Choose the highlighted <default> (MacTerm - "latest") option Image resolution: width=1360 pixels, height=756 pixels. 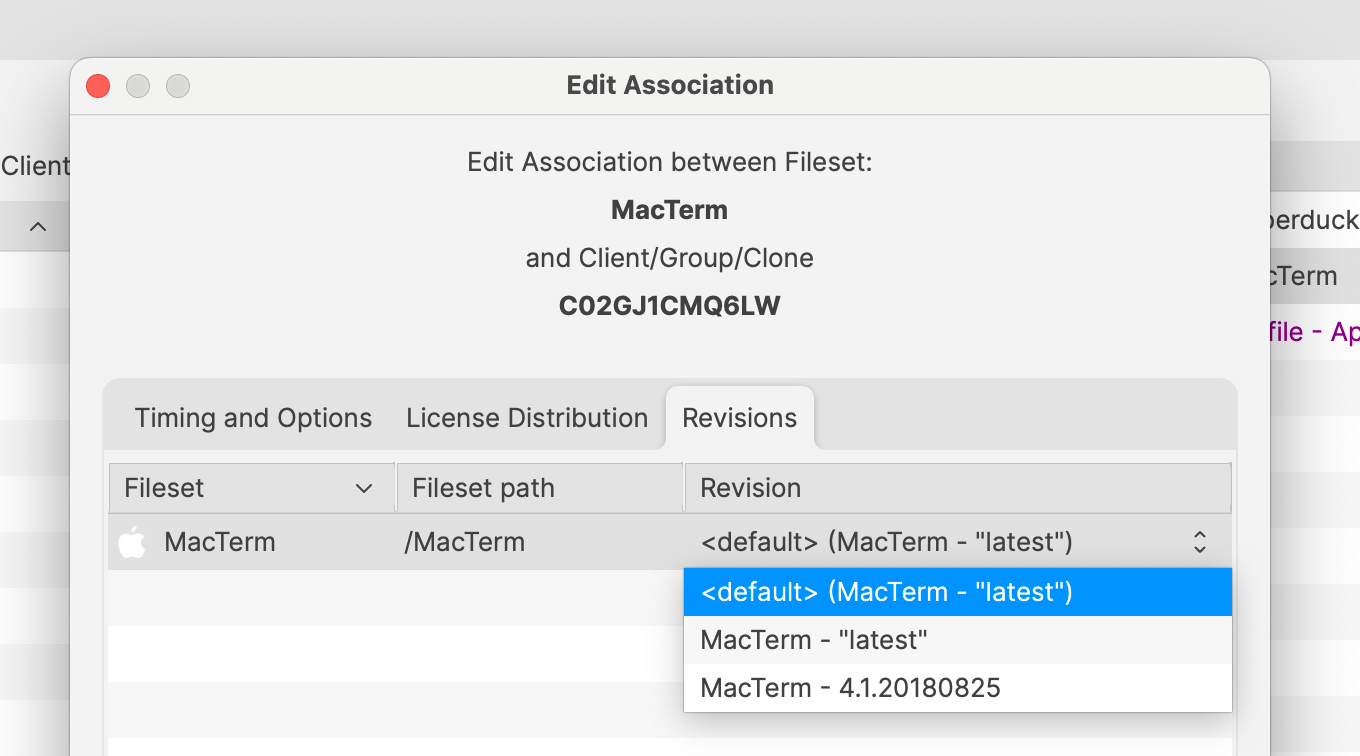pyautogui.click(x=957, y=592)
